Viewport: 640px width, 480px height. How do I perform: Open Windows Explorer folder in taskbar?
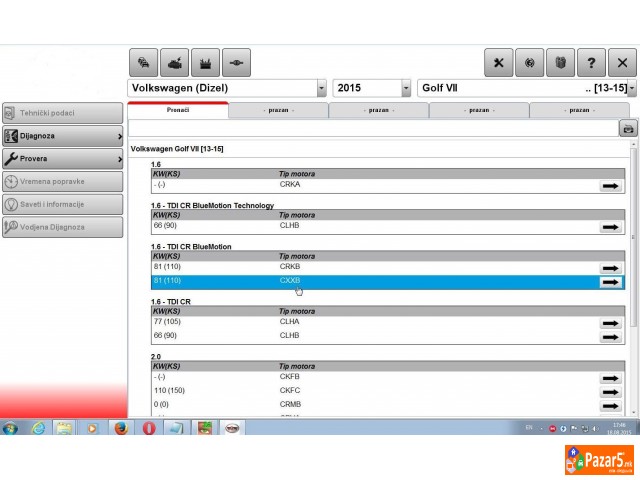64,428
